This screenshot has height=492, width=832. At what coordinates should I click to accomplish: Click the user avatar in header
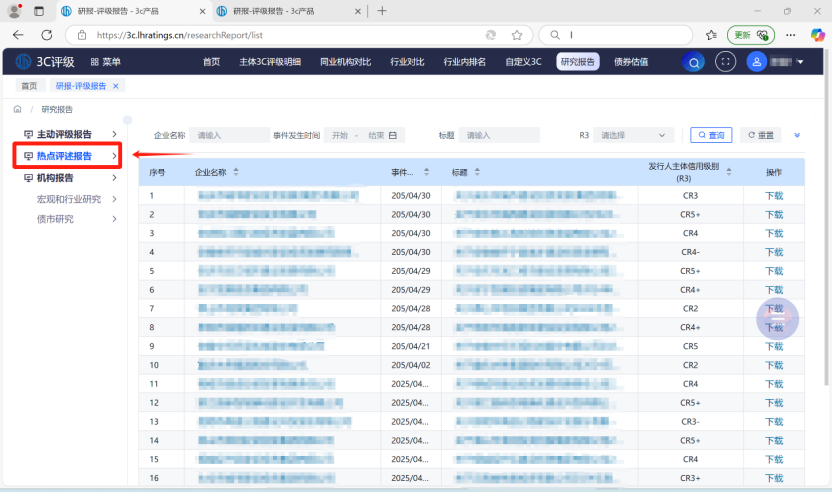coord(757,62)
